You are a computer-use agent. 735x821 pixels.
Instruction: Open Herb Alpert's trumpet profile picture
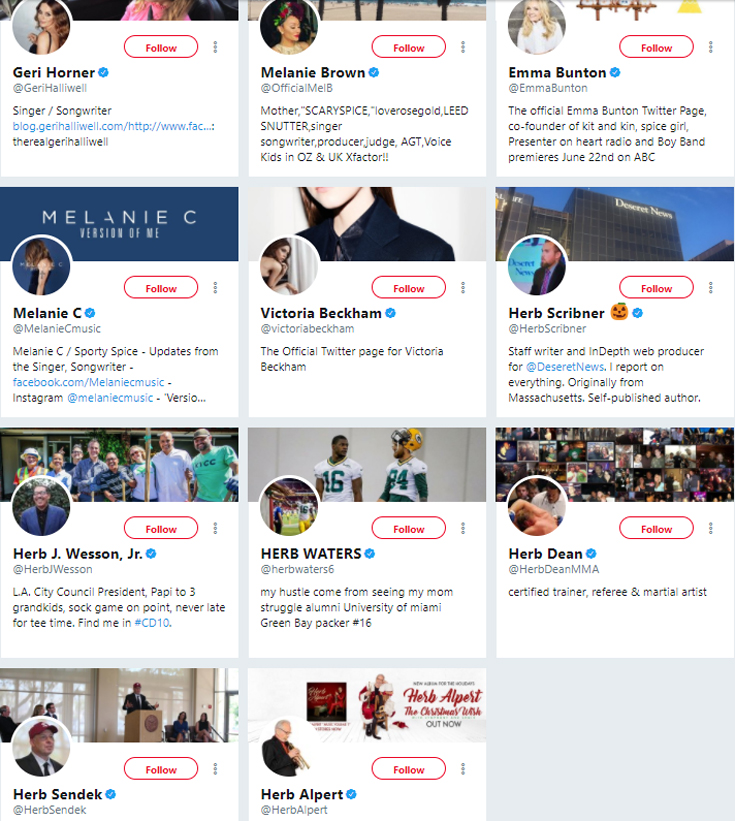coord(289,747)
